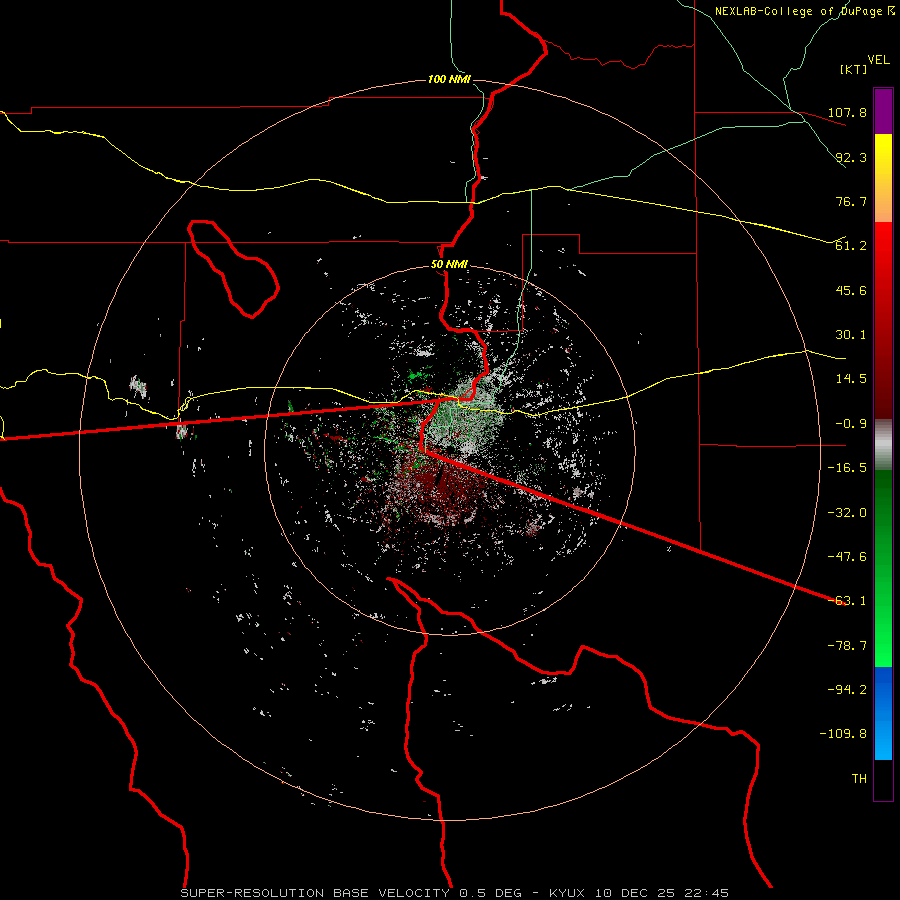This screenshot has height=900, width=900.
Task: Click the yellow-orange segment of the color bar
Action: coord(883,178)
